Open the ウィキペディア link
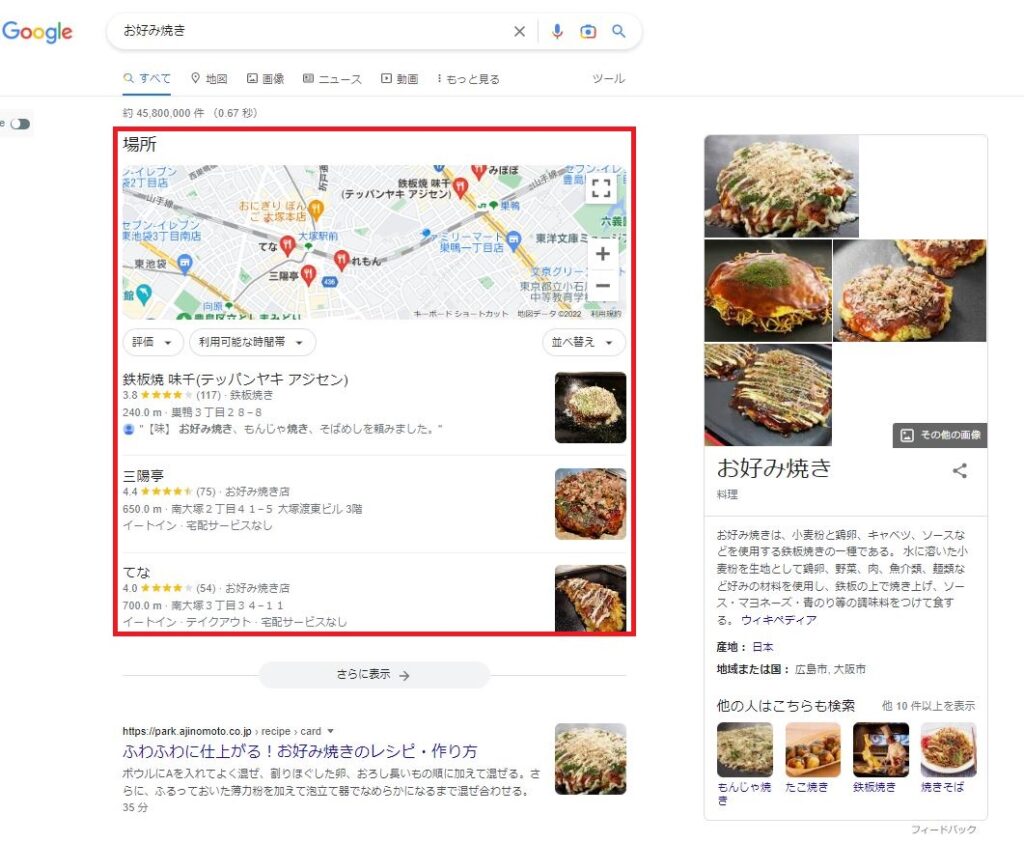The width and height of the screenshot is (1024, 843). [x=778, y=620]
